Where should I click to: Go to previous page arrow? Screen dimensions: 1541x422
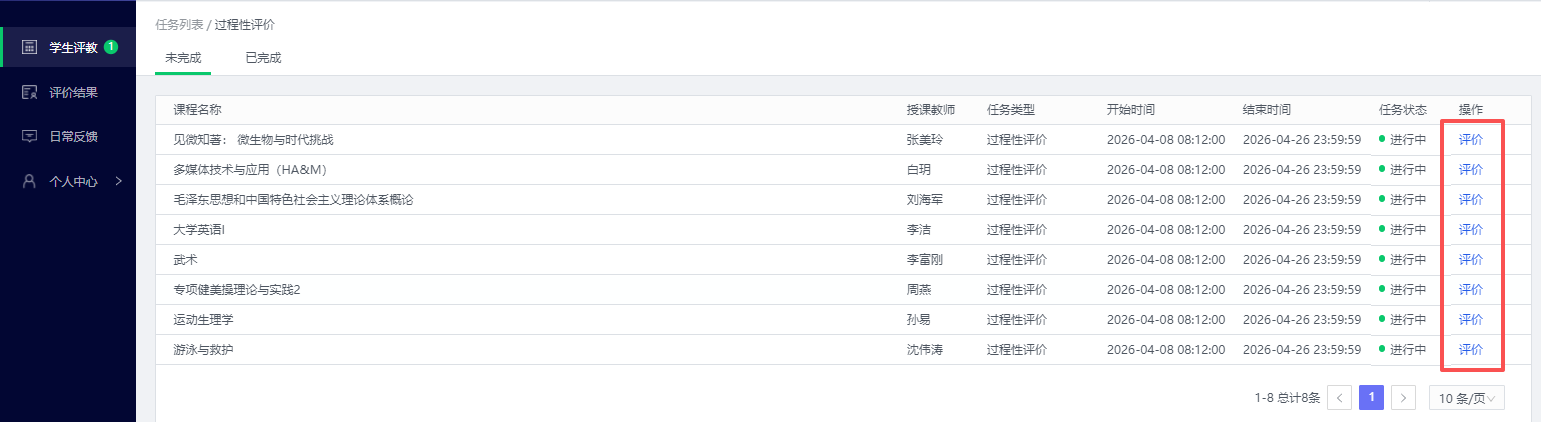pos(1340,398)
